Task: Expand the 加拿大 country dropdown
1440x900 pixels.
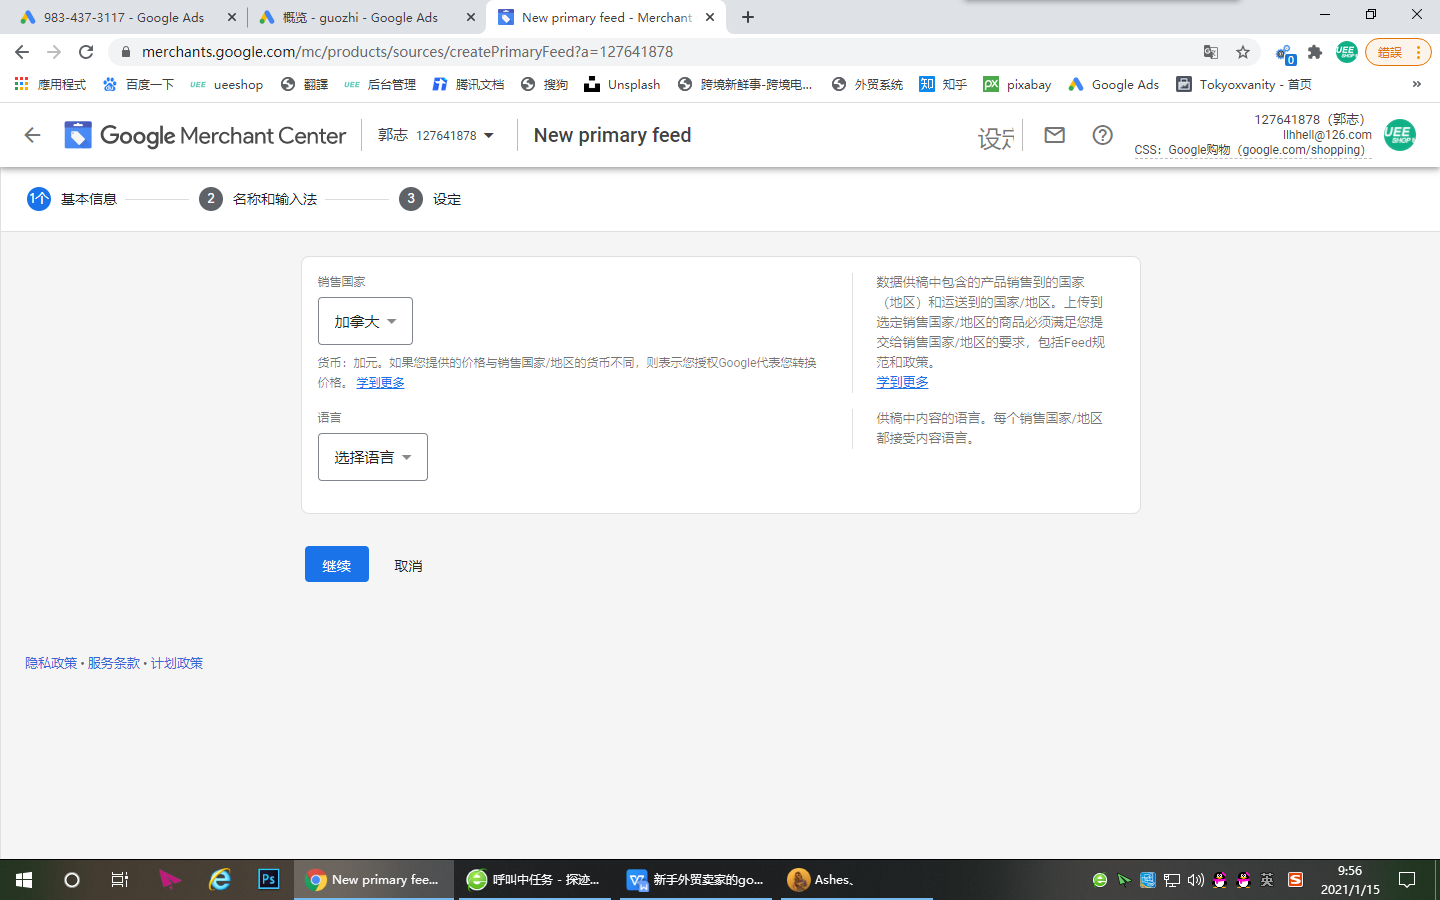Action: click(365, 321)
